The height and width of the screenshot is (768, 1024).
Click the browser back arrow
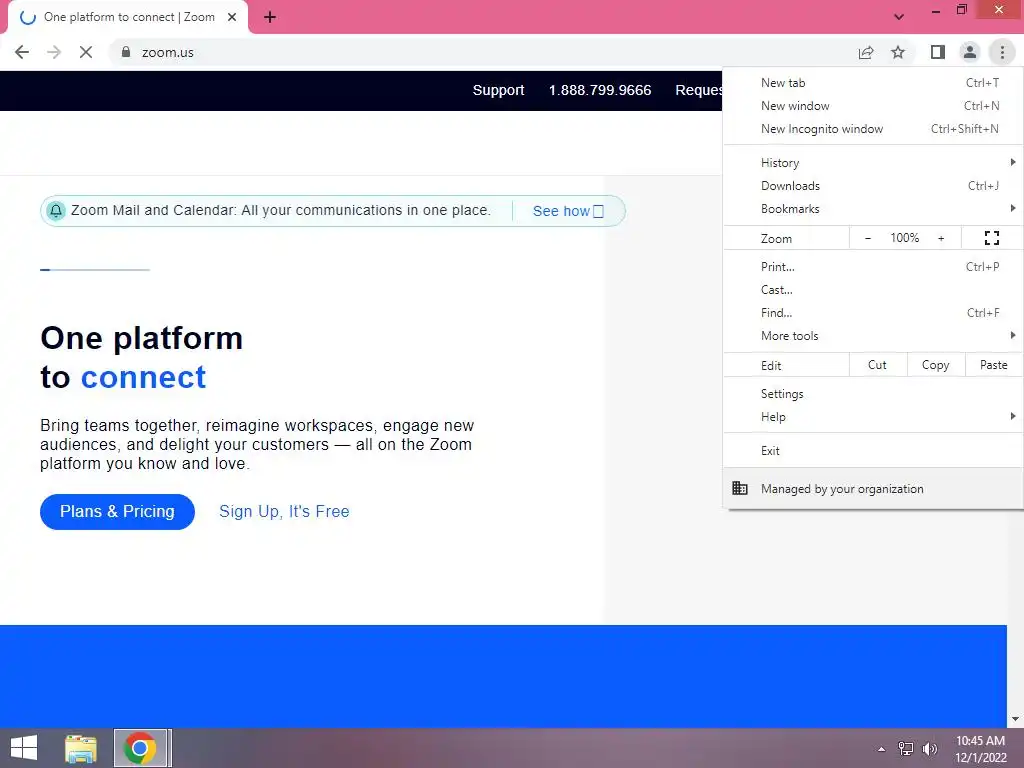[22, 52]
